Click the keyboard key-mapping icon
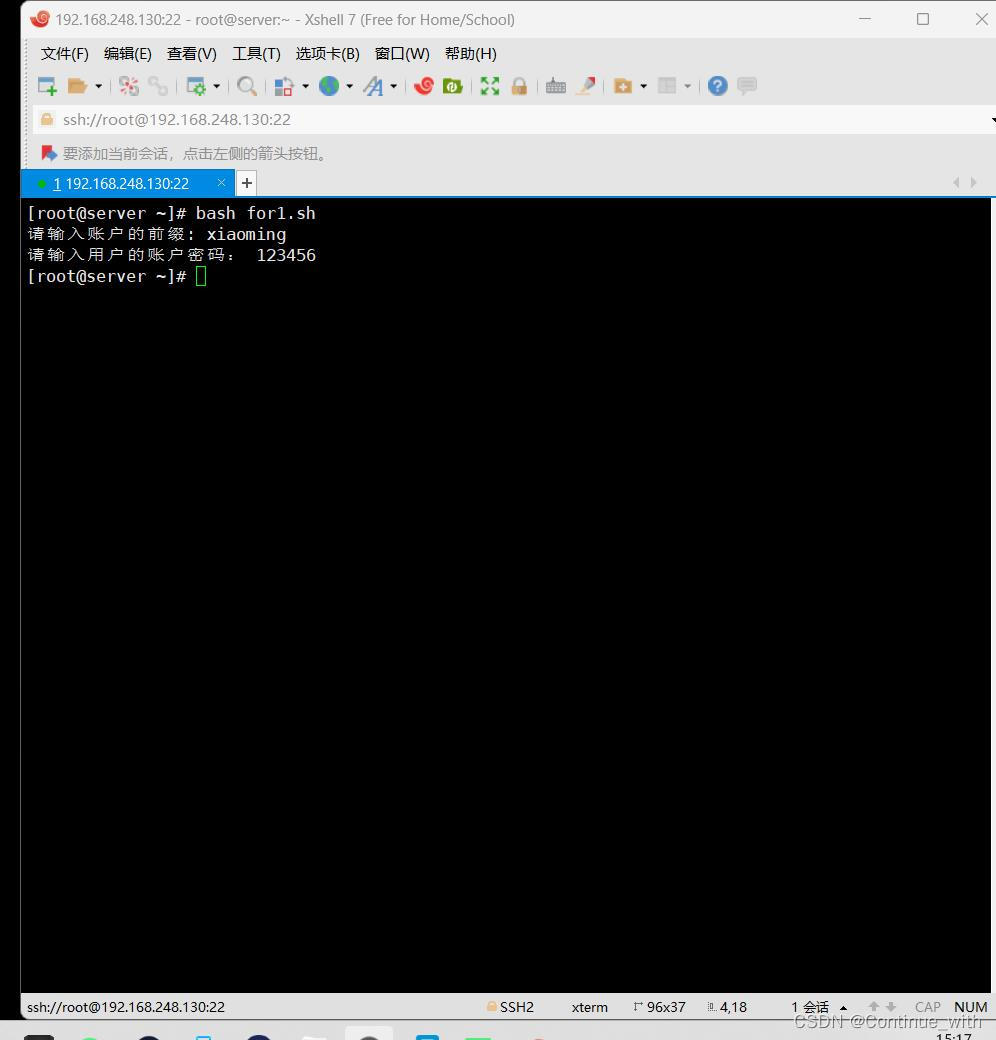 pyautogui.click(x=556, y=86)
